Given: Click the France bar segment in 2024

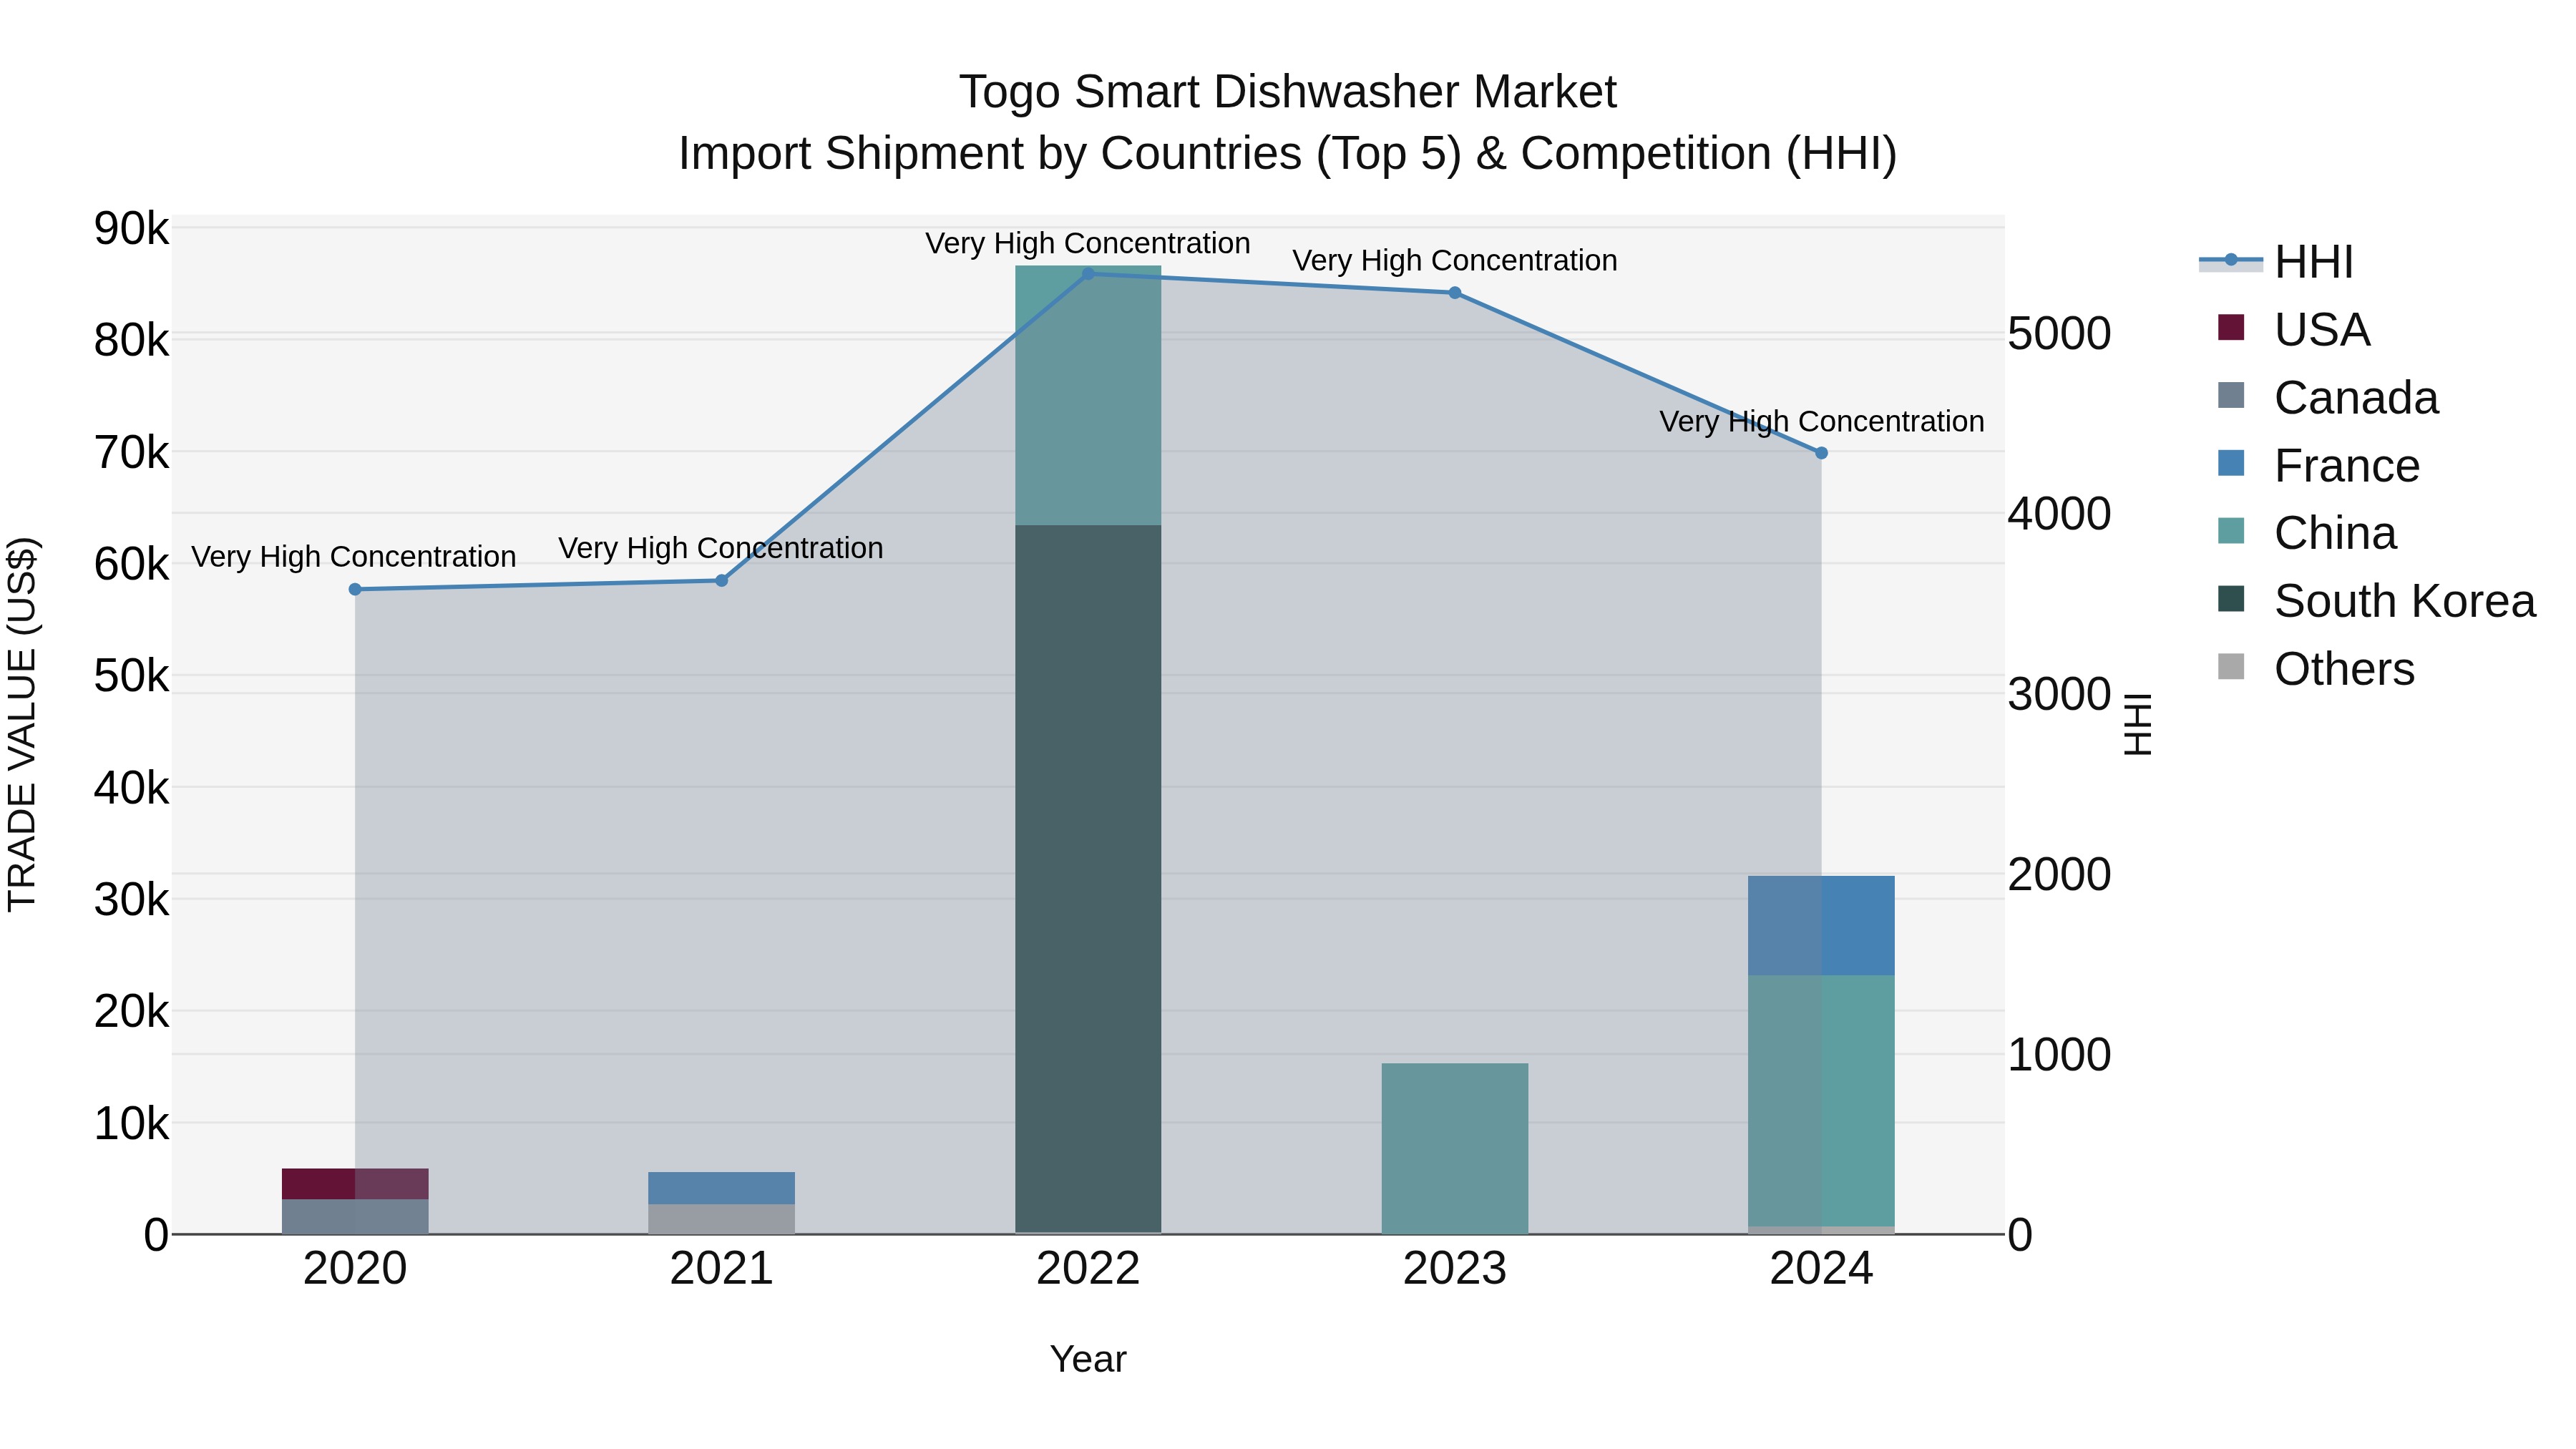Looking at the screenshot, I should point(1821,926).
